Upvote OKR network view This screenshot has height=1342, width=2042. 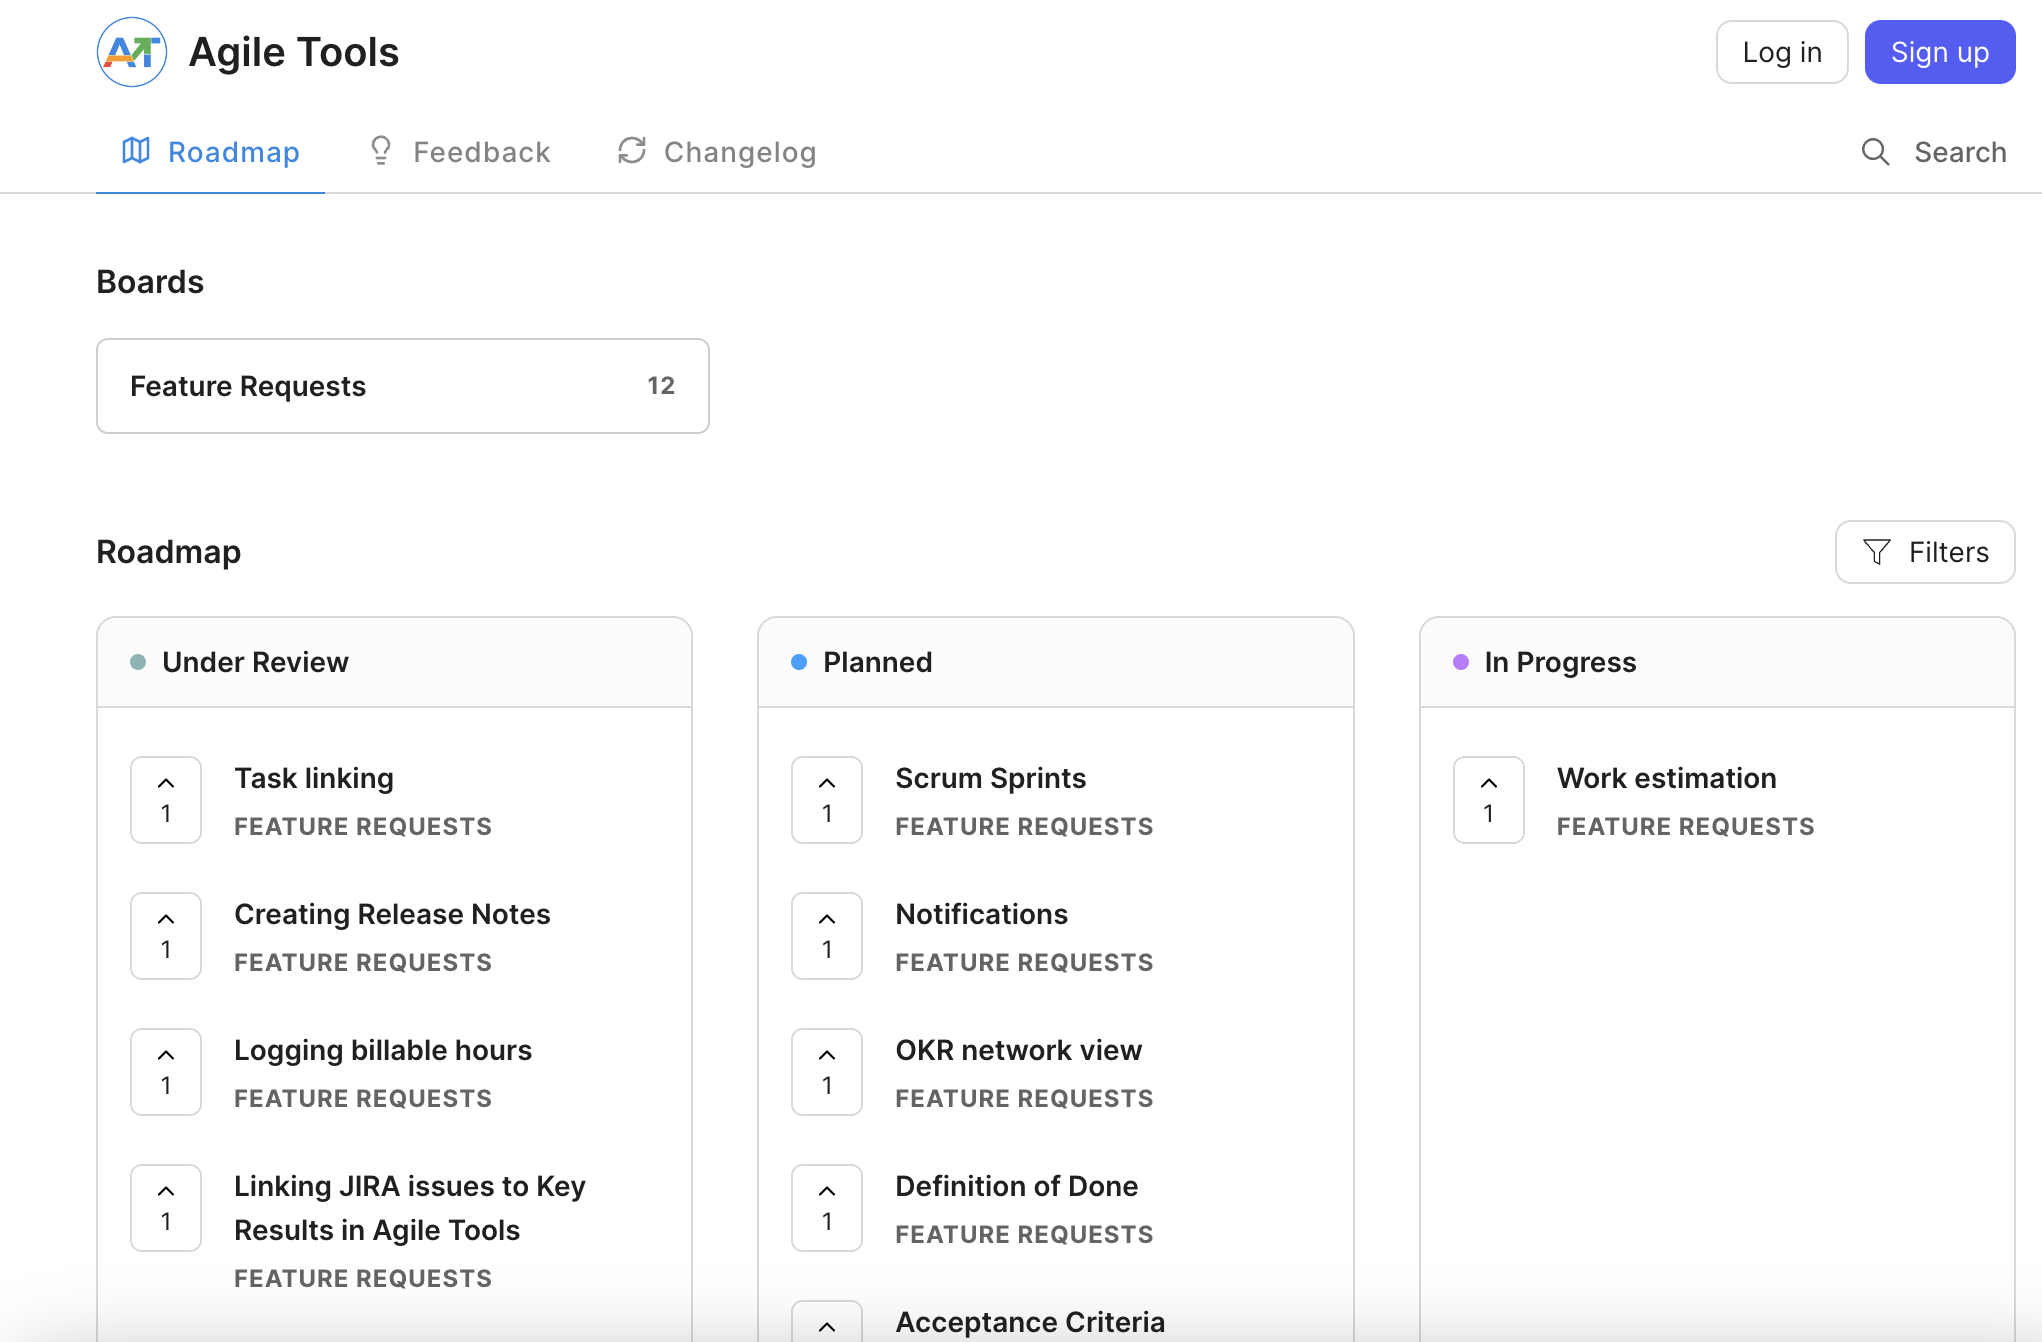(x=827, y=1072)
